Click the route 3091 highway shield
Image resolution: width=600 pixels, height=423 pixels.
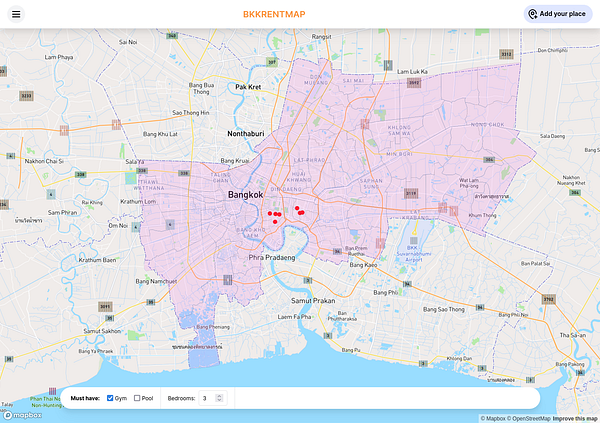click(105, 307)
